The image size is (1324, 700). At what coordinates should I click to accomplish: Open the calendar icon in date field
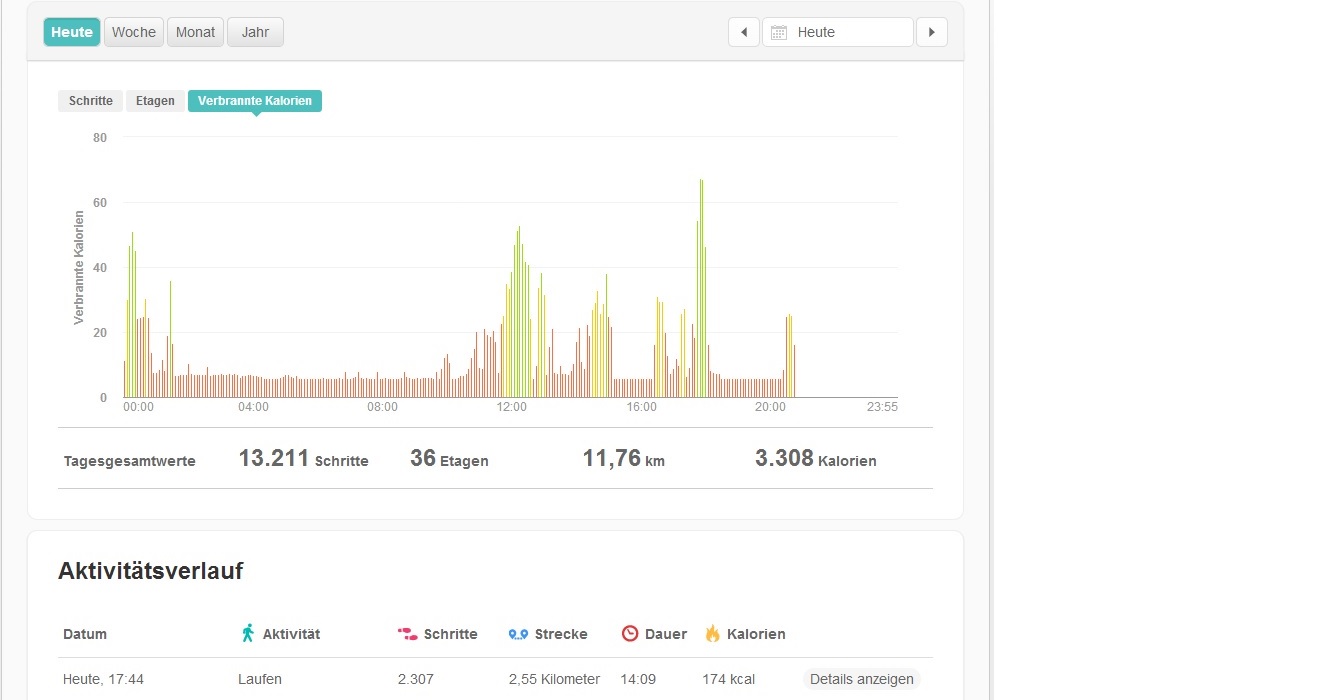(x=779, y=32)
